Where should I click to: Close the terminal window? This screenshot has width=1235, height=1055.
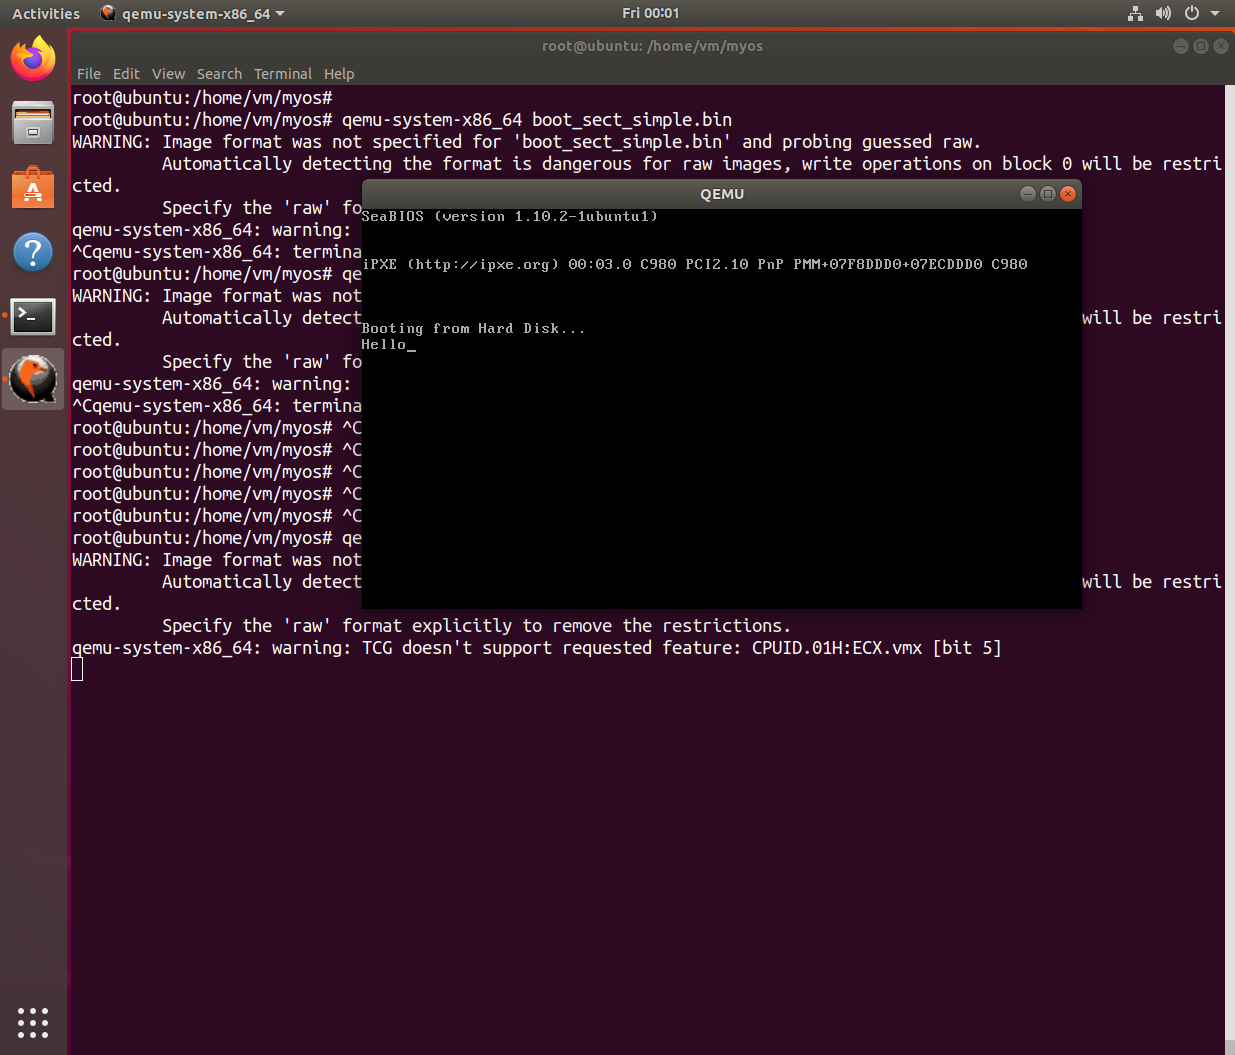click(1221, 46)
